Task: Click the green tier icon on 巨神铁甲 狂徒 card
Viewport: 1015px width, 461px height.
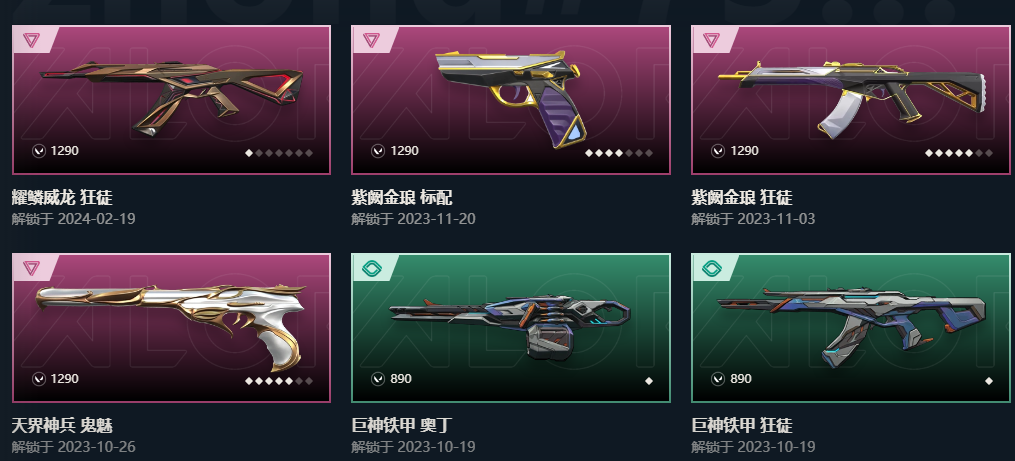Action: pos(711,268)
